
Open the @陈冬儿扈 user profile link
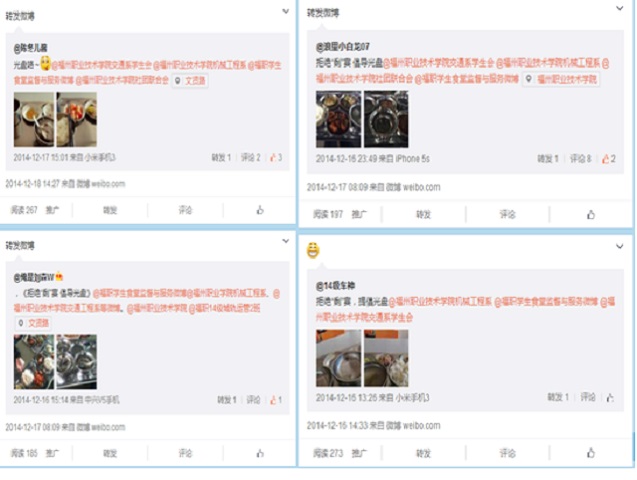pyautogui.click(x=31, y=48)
